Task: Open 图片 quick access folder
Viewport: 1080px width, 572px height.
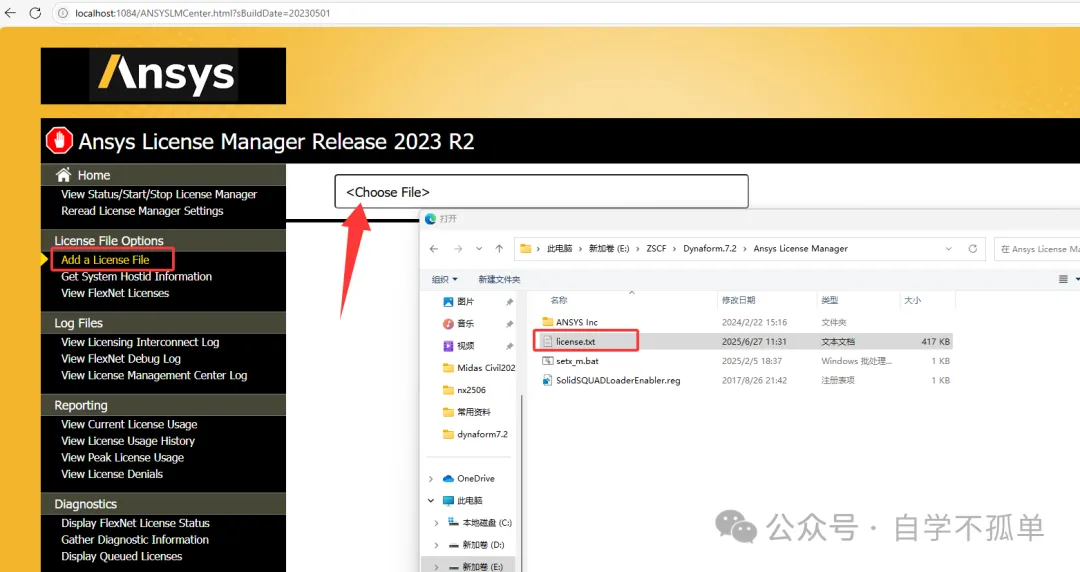Action: point(466,302)
